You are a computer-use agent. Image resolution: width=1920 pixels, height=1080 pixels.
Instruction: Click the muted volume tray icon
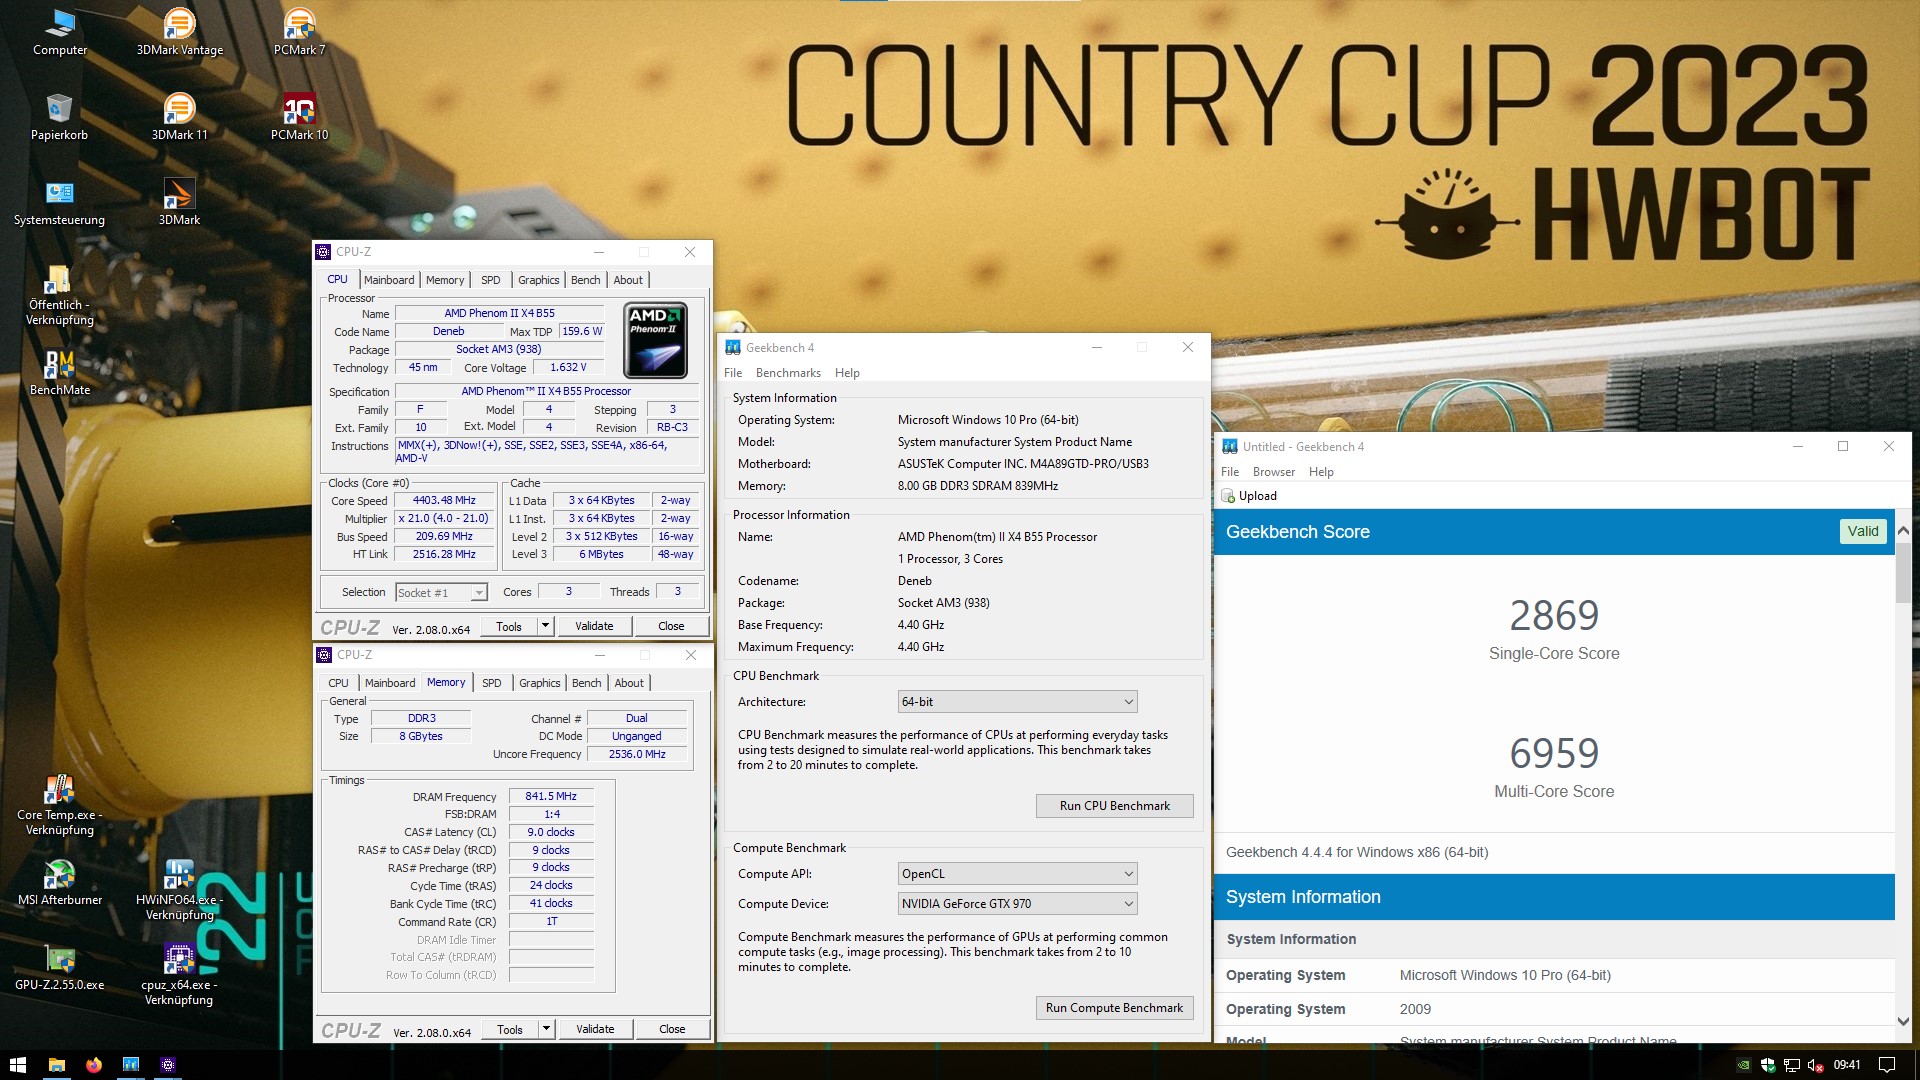pos(1815,1065)
